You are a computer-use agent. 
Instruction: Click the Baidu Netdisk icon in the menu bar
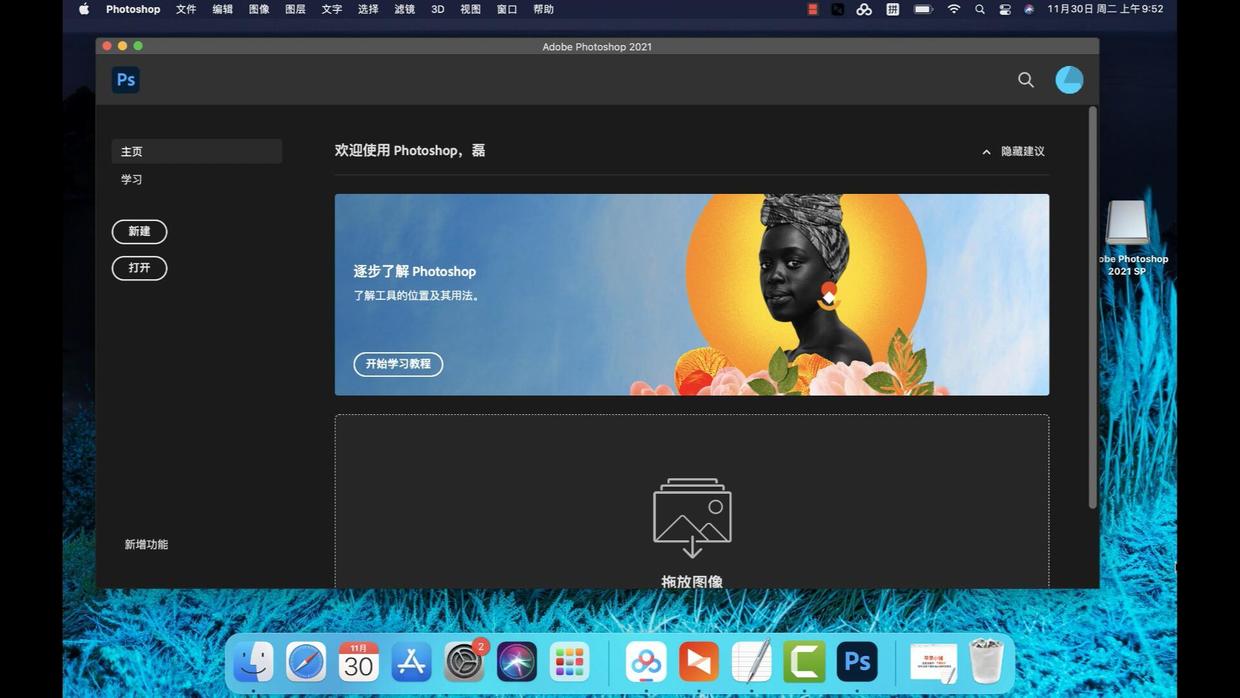click(x=864, y=9)
